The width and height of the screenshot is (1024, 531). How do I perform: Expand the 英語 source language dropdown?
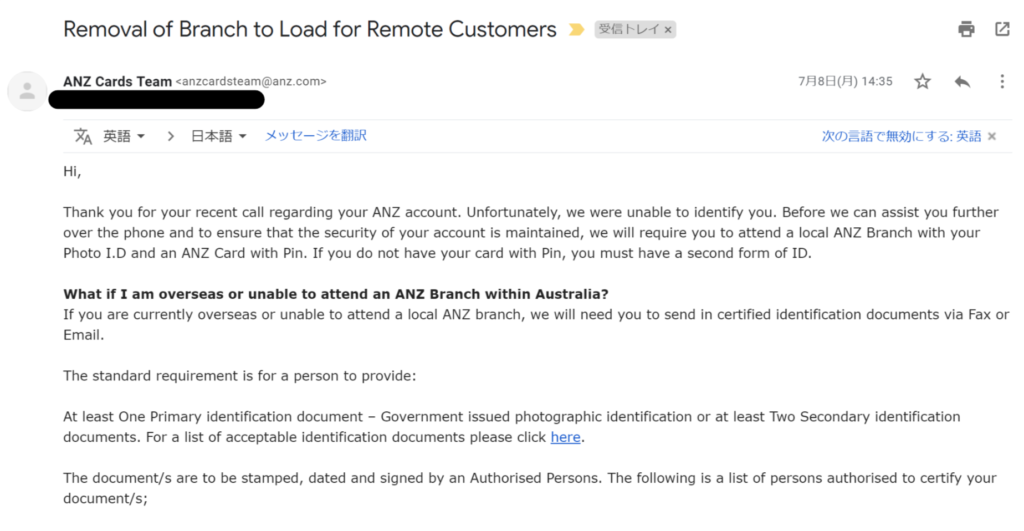(124, 136)
